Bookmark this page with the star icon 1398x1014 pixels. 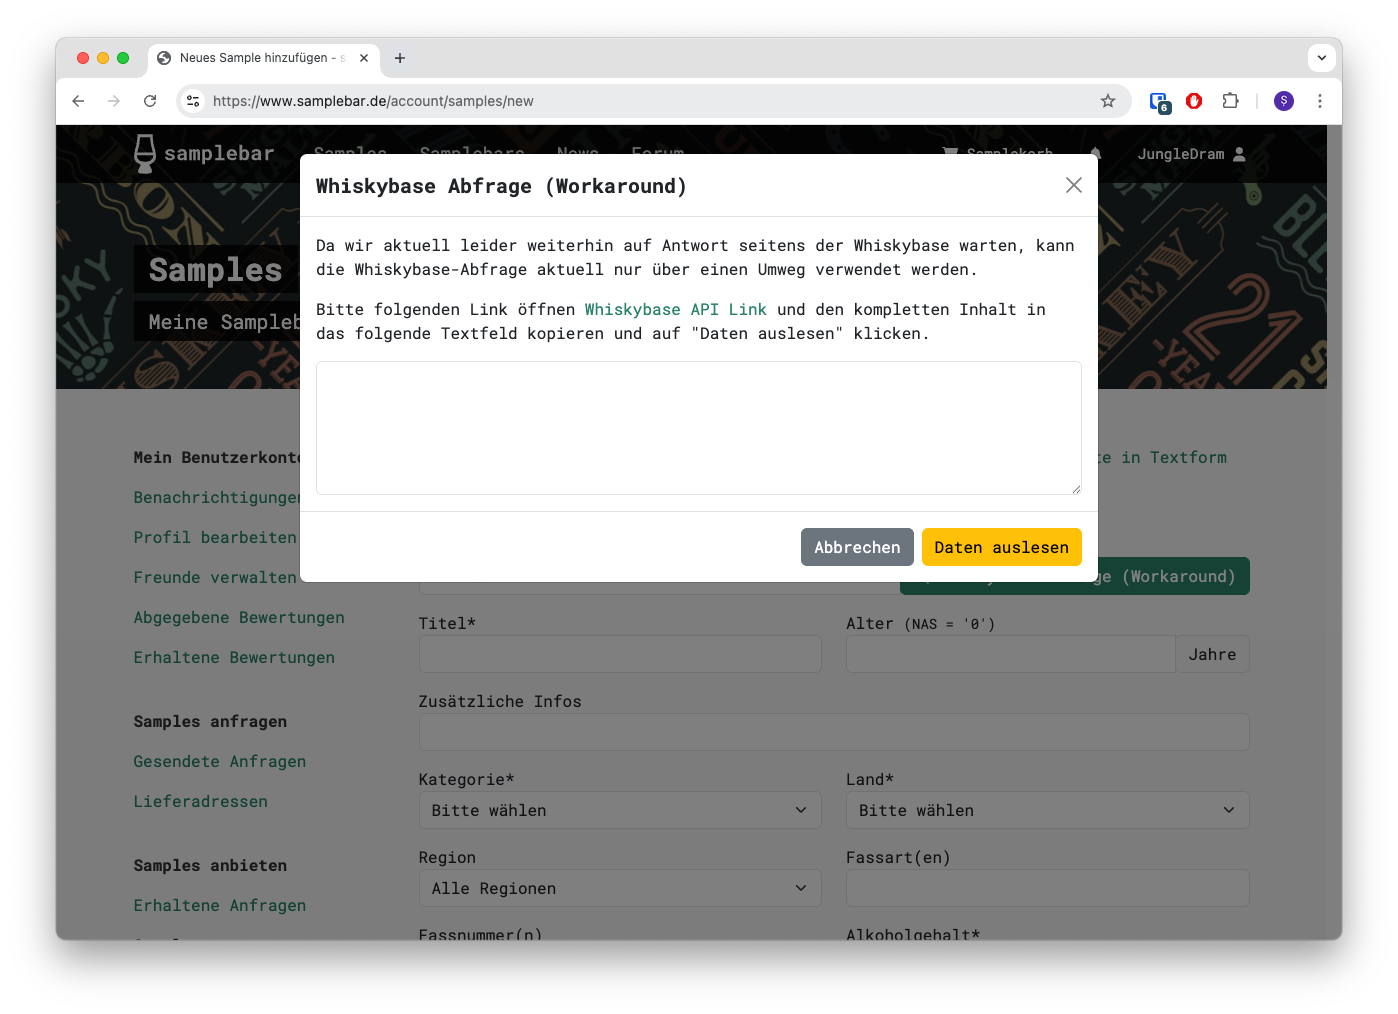tap(1107, 101)
